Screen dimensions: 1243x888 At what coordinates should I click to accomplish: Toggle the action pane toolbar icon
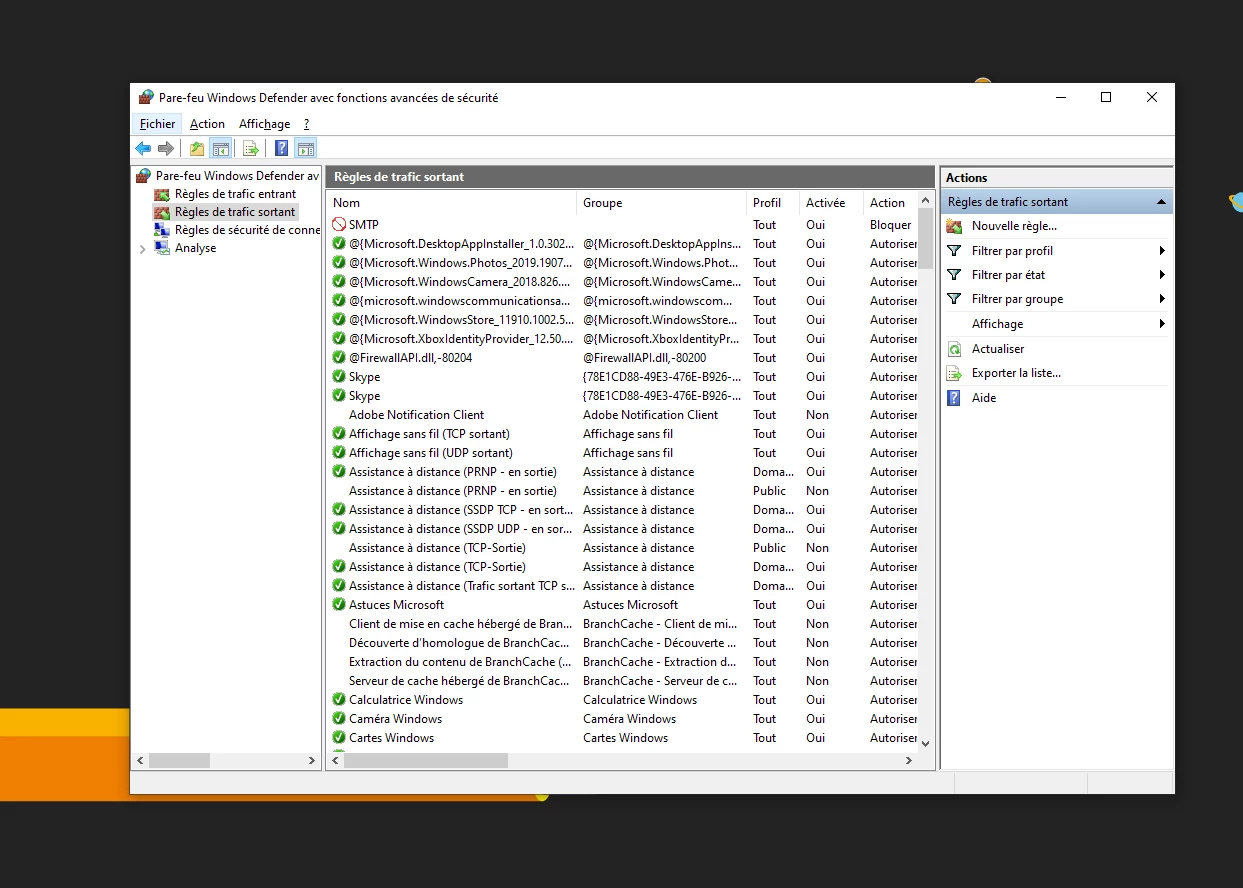click(x=306, y=149)
